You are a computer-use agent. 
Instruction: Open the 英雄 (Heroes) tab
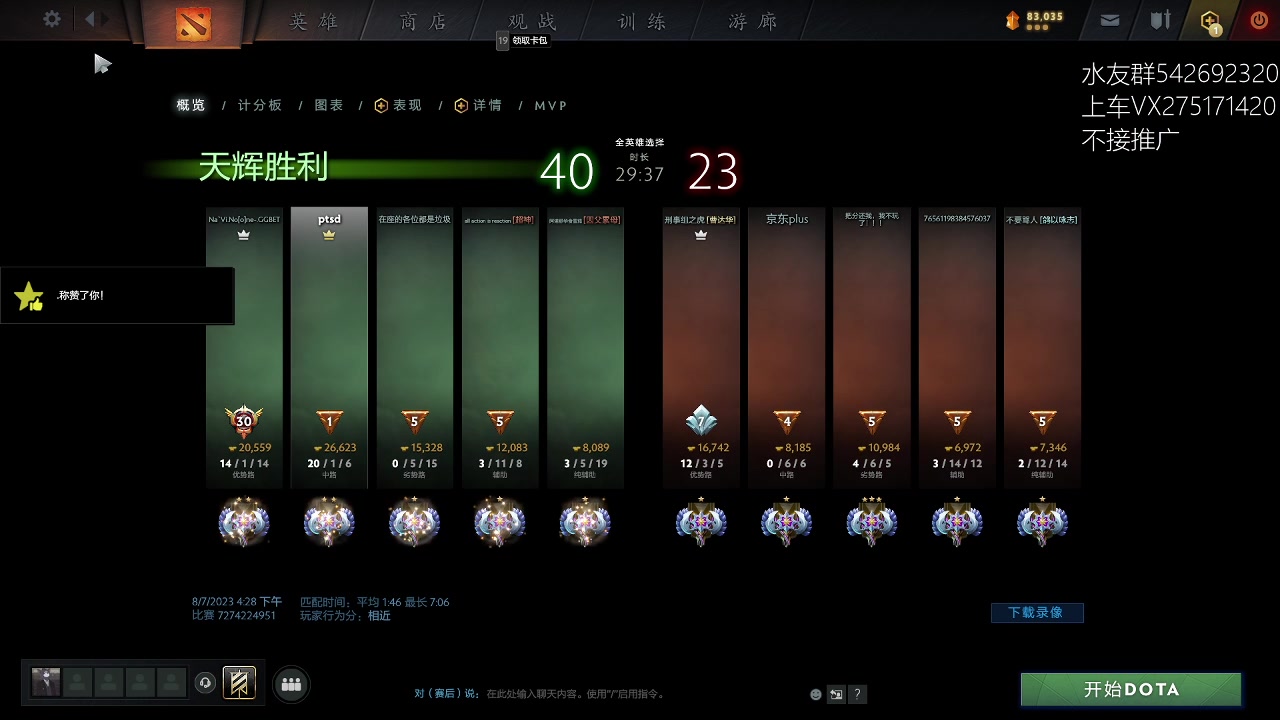(315, 21)
